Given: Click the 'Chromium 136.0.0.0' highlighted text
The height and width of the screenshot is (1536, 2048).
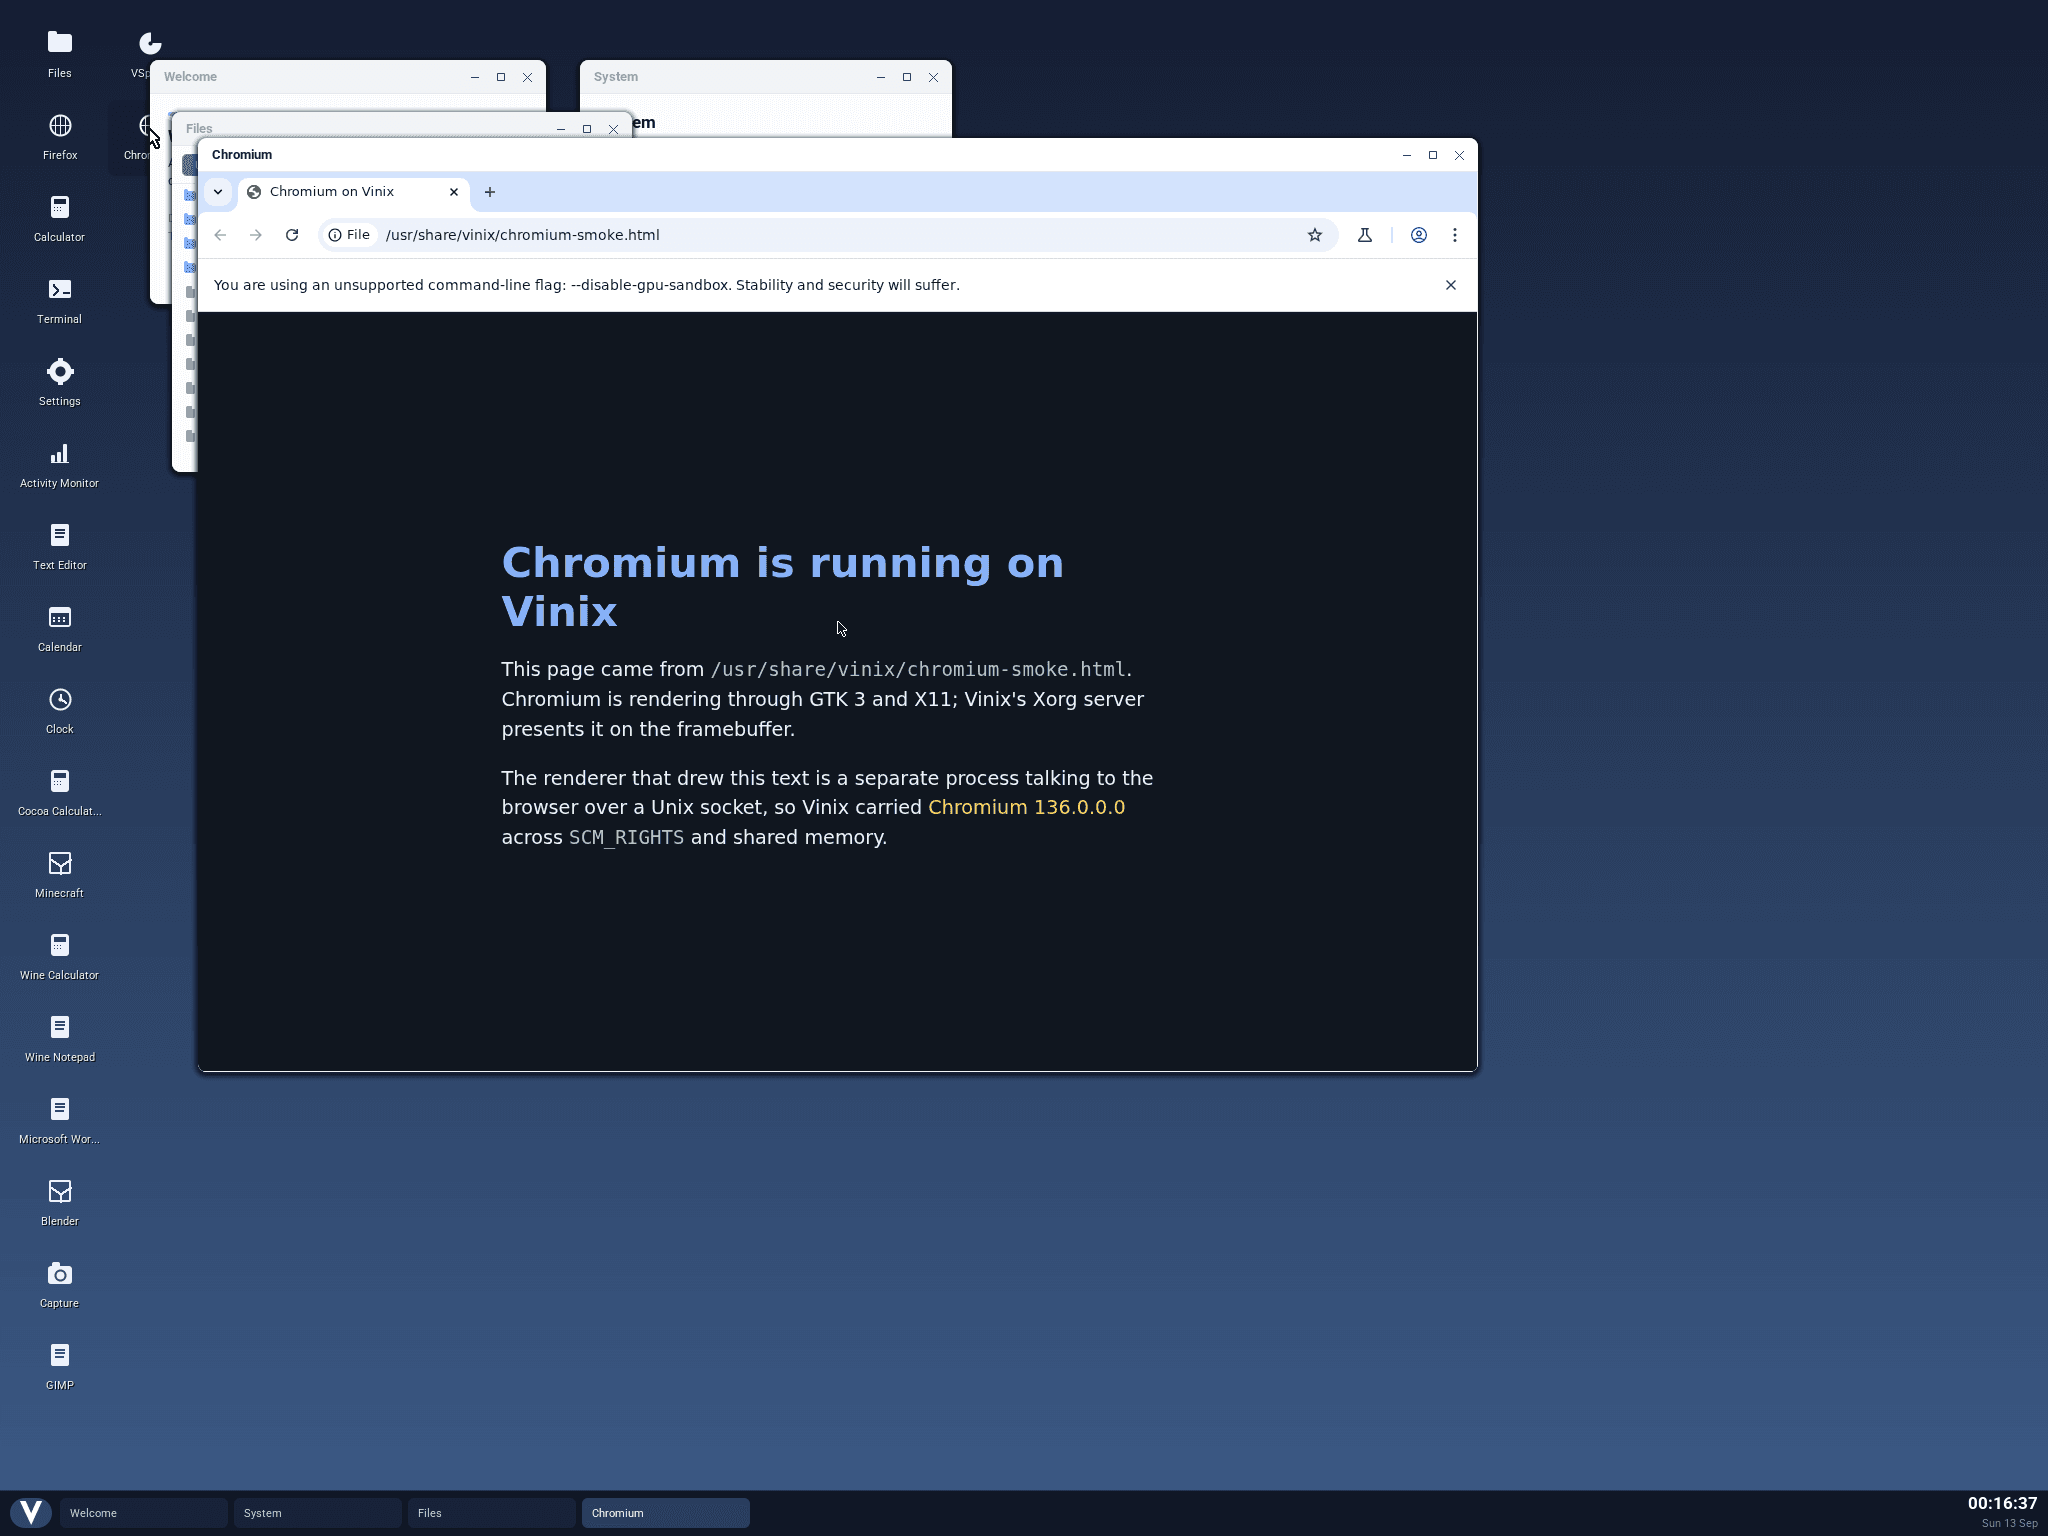Looking at the screenshot, I should click(x=1026, y=807).
